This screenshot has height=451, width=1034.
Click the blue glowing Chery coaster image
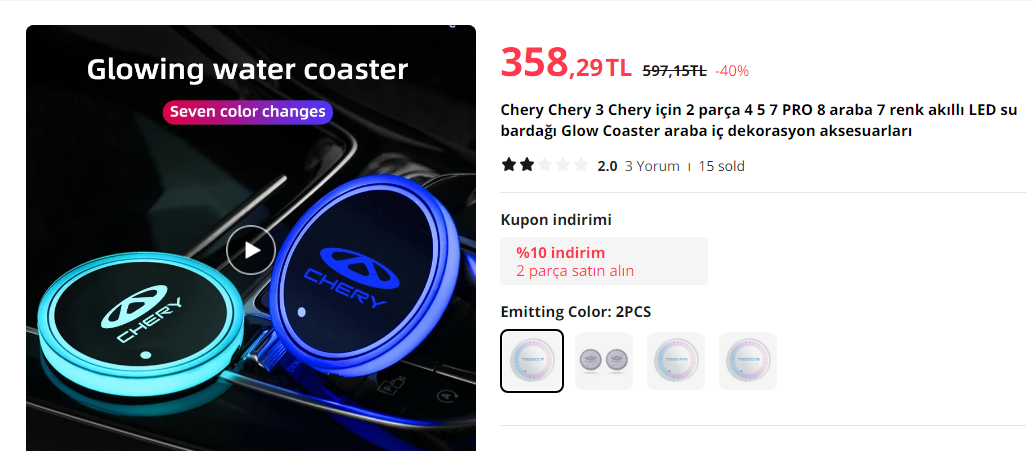click(x=359, y=275)
